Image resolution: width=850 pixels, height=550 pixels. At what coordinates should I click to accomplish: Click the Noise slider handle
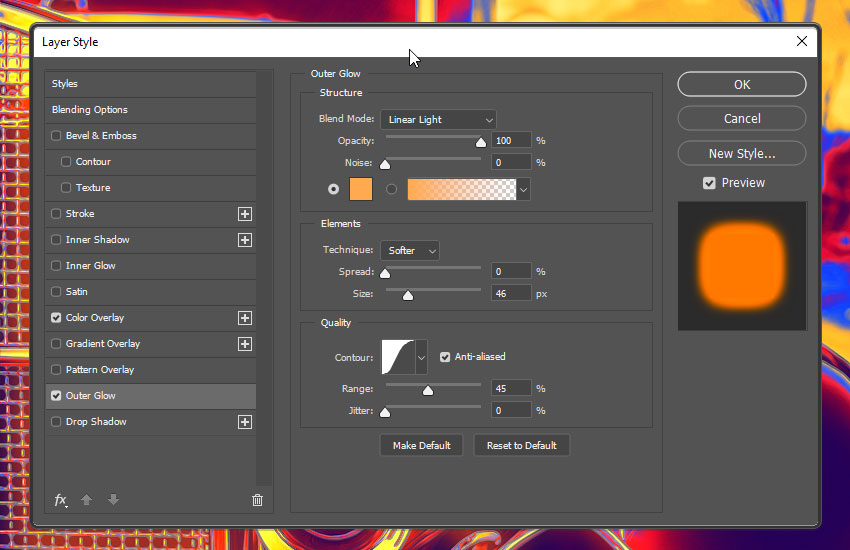(385, 164)
